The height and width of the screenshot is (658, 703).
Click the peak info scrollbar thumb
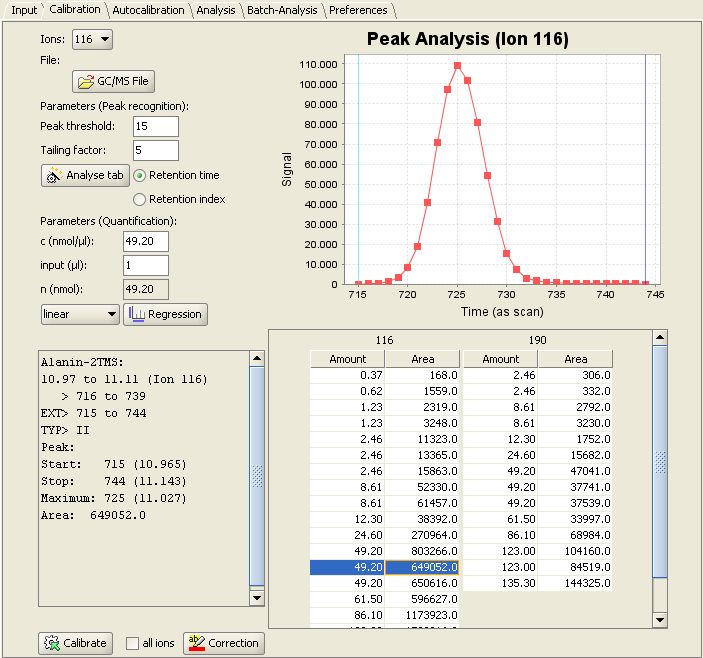point(257,476)
